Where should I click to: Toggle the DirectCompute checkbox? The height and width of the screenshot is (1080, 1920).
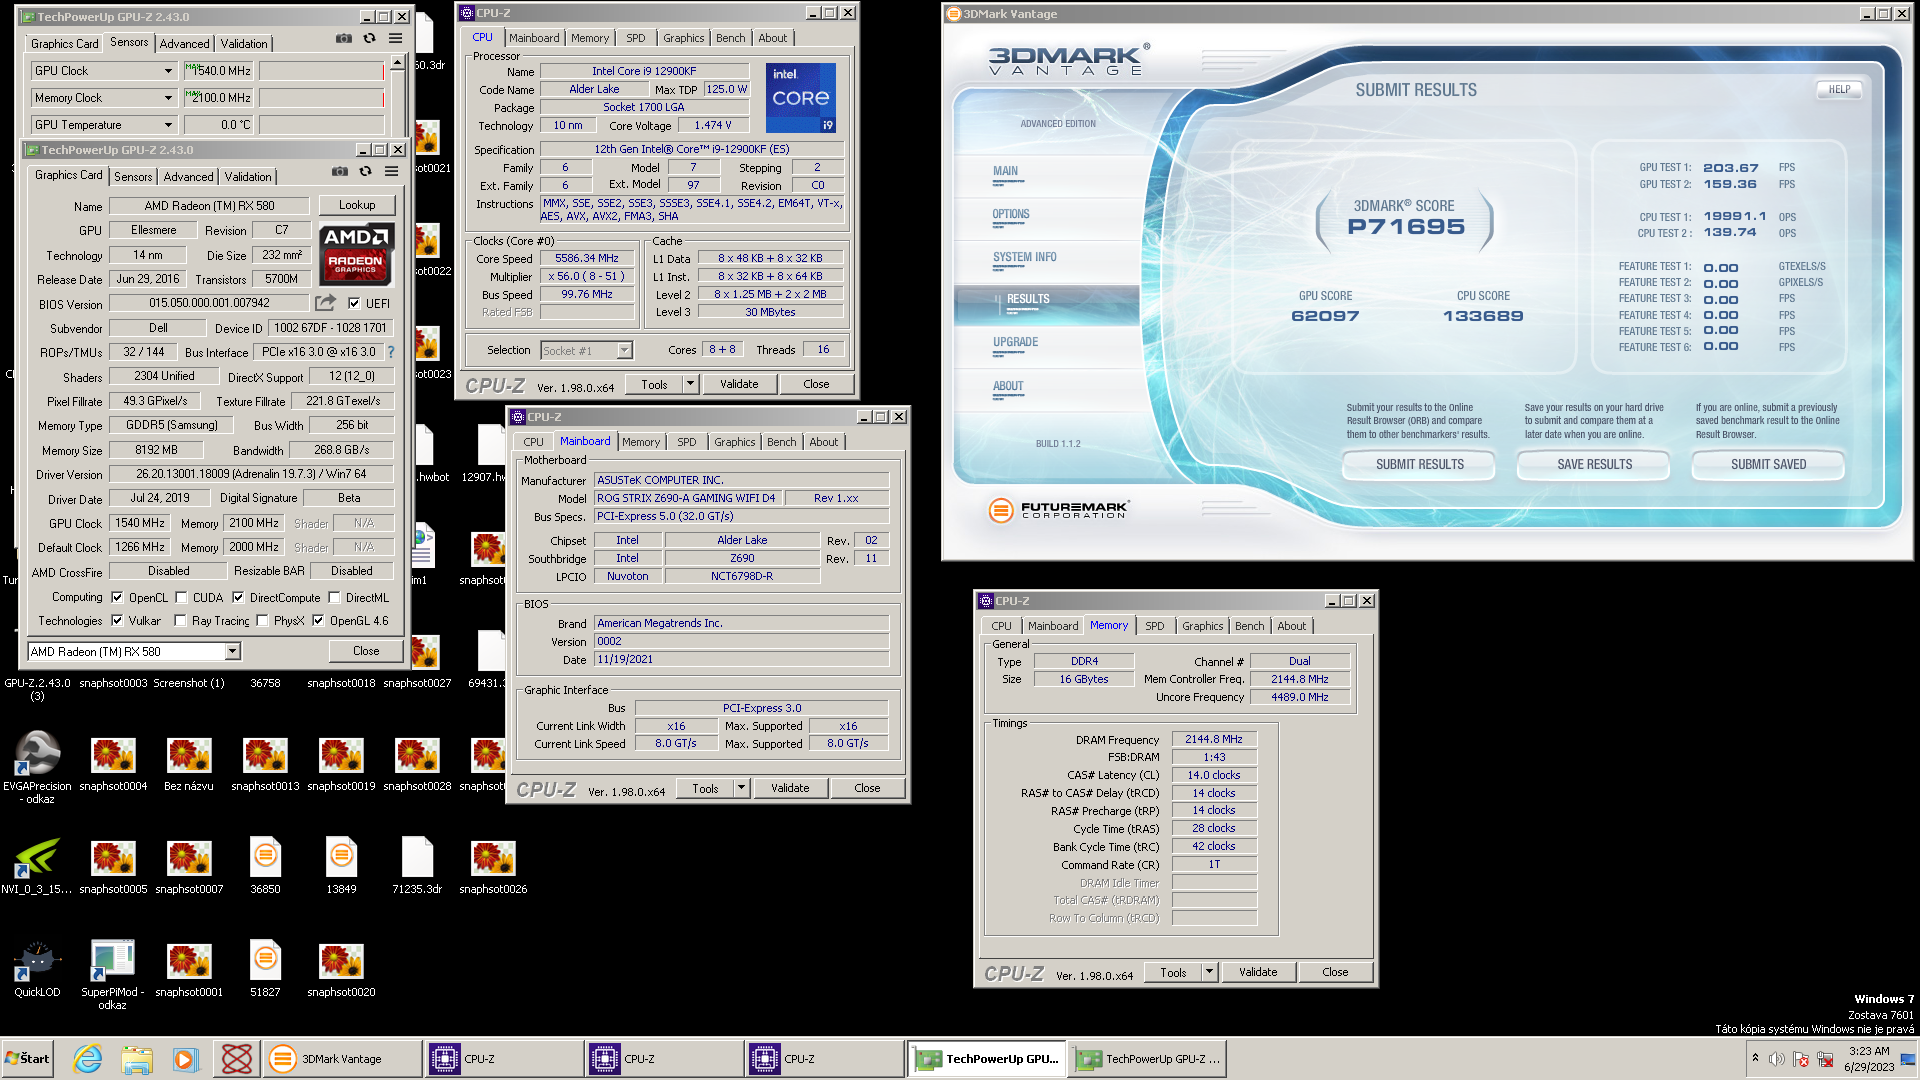click(238, 597)
